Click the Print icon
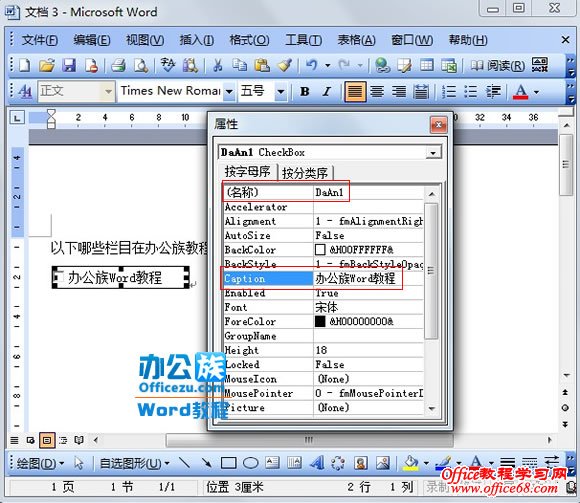 coord(118,65)
